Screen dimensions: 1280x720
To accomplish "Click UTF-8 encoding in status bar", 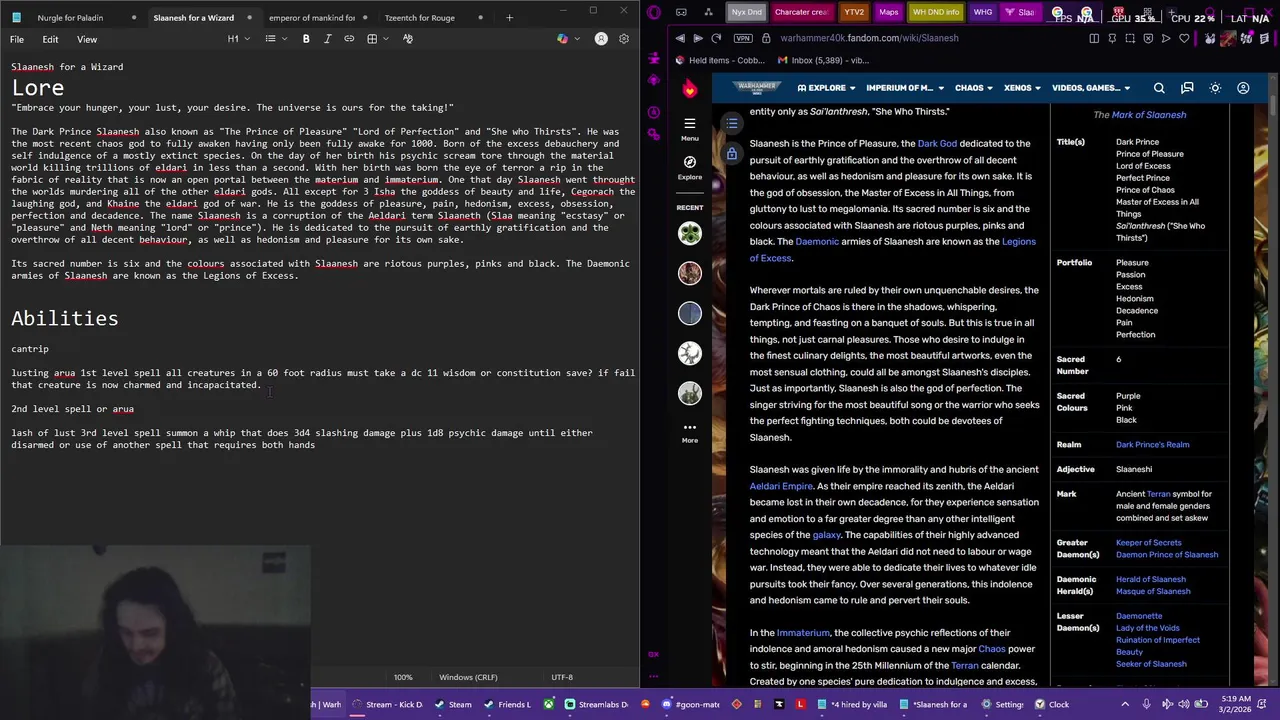I will pyautogui.click(x=562, y=677).
